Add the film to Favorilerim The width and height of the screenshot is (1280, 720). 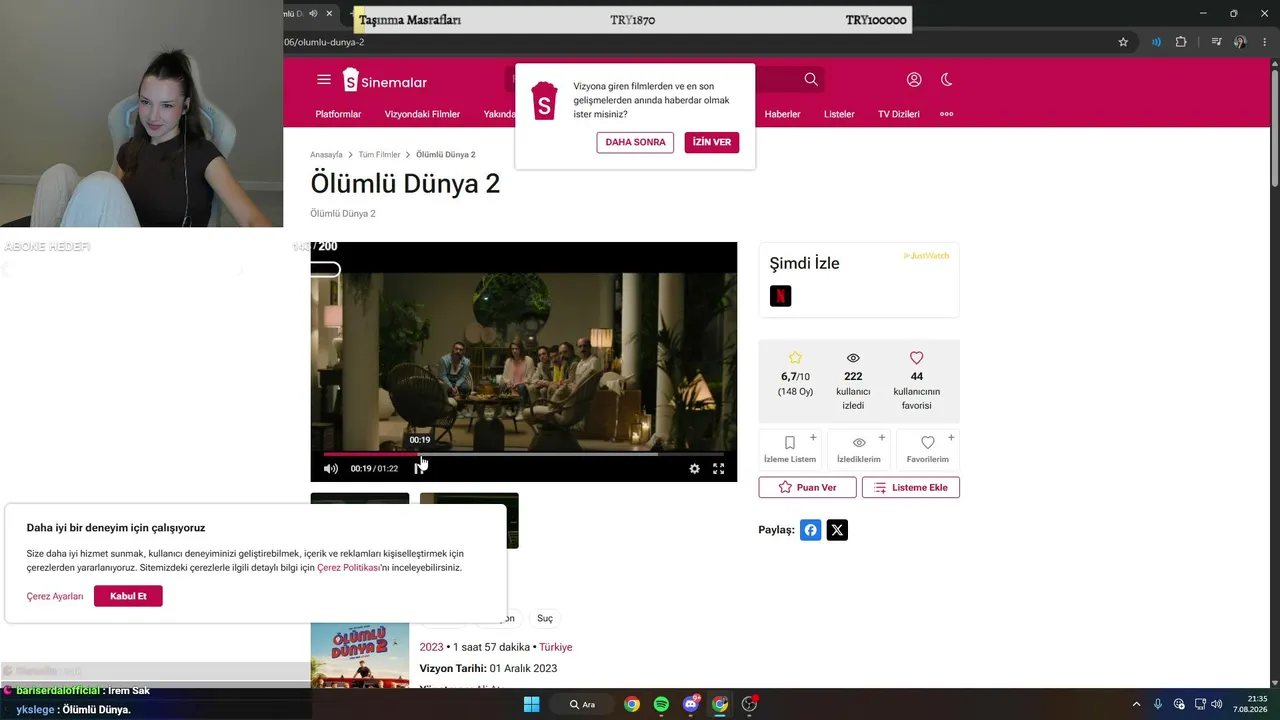[928, 449]
